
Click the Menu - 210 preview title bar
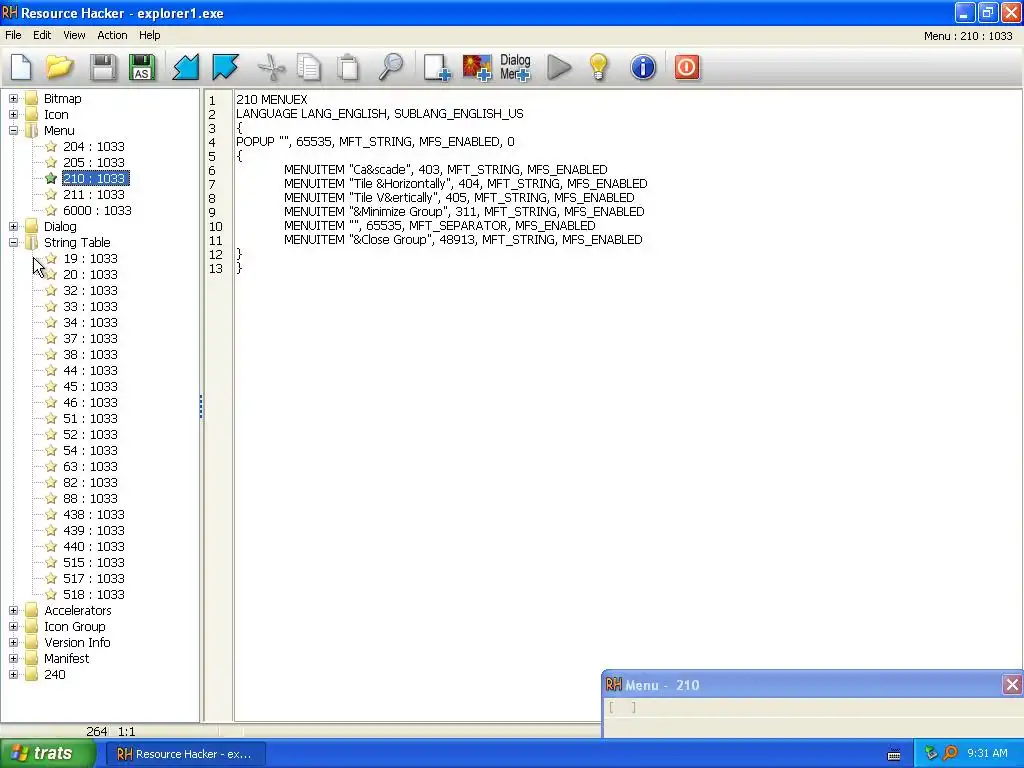point(802,684)
